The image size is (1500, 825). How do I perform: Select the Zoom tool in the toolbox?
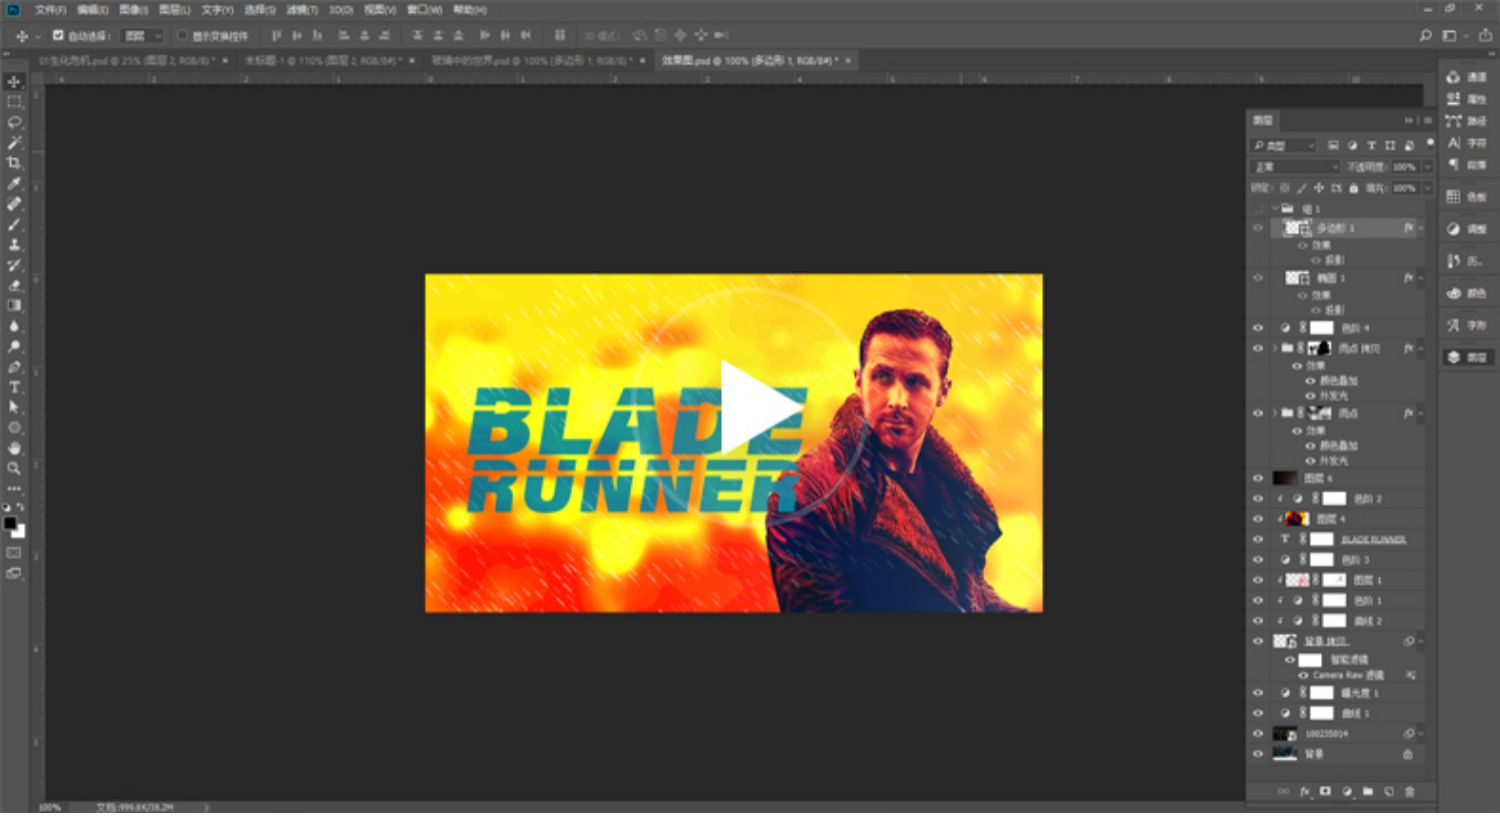pos(14,468)
